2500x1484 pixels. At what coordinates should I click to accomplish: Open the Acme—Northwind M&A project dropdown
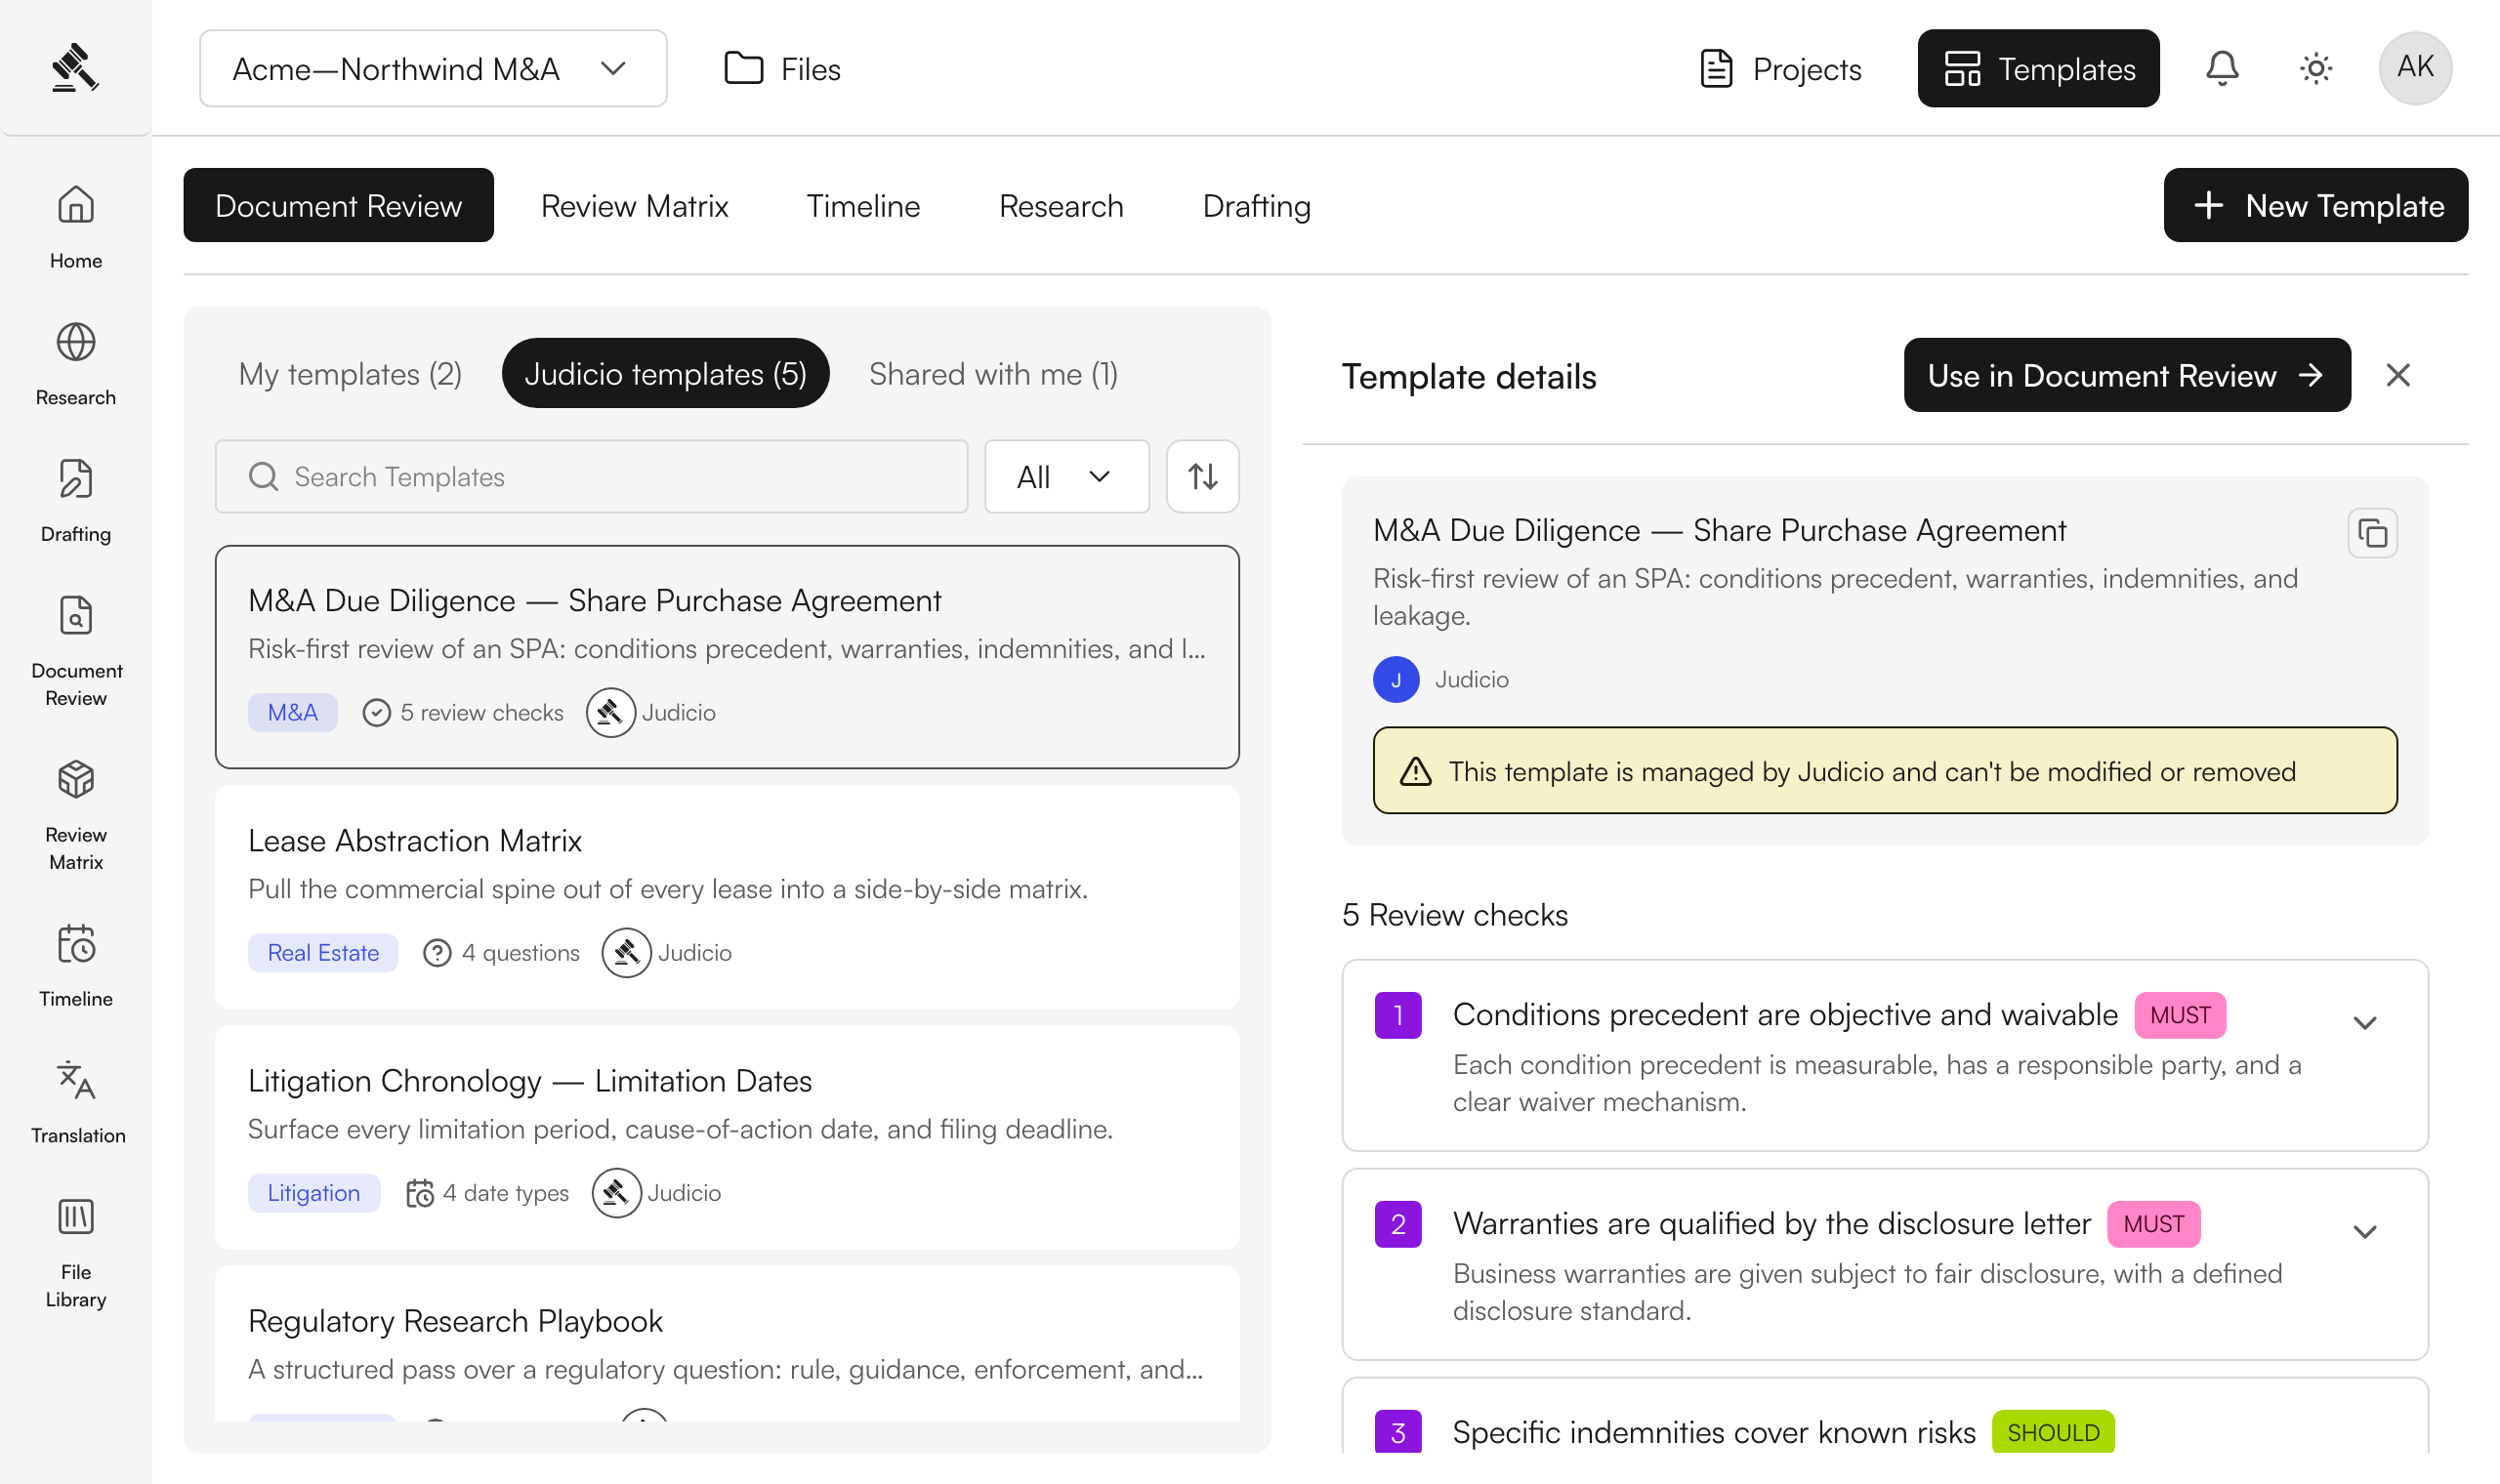tap(433, 68)
